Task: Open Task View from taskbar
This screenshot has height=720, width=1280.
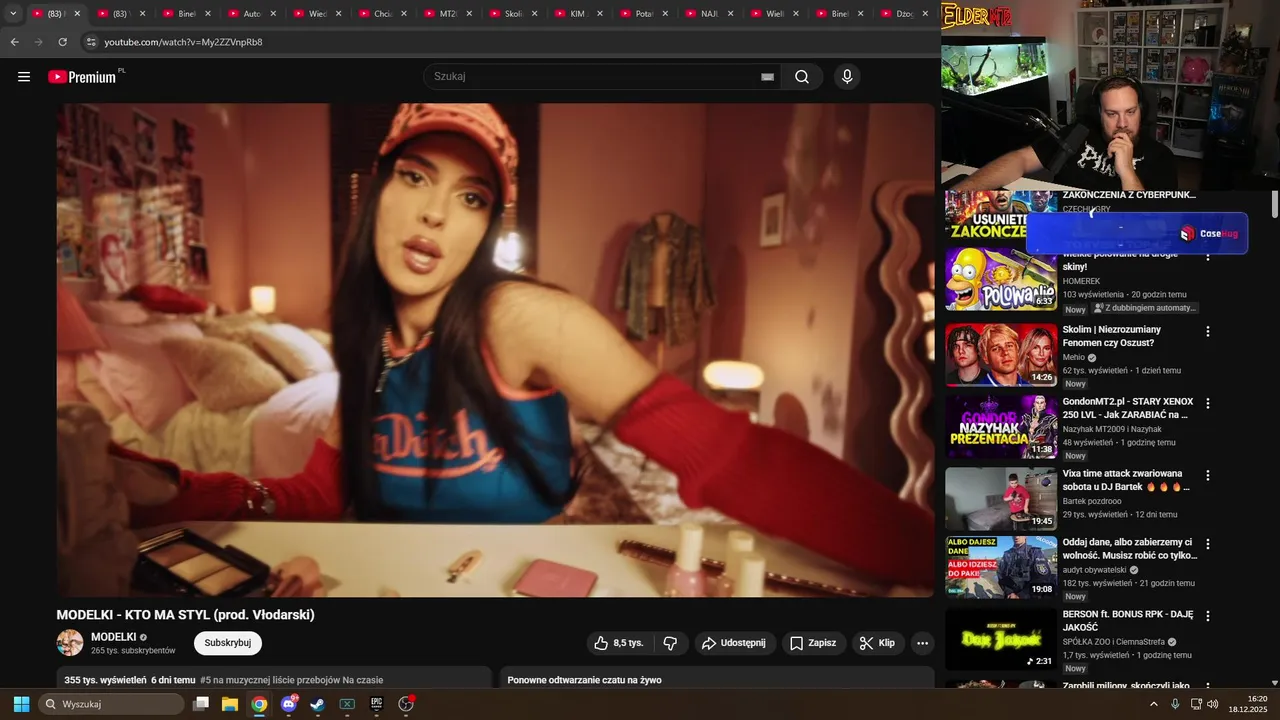Action: click(x=201, y=704)
